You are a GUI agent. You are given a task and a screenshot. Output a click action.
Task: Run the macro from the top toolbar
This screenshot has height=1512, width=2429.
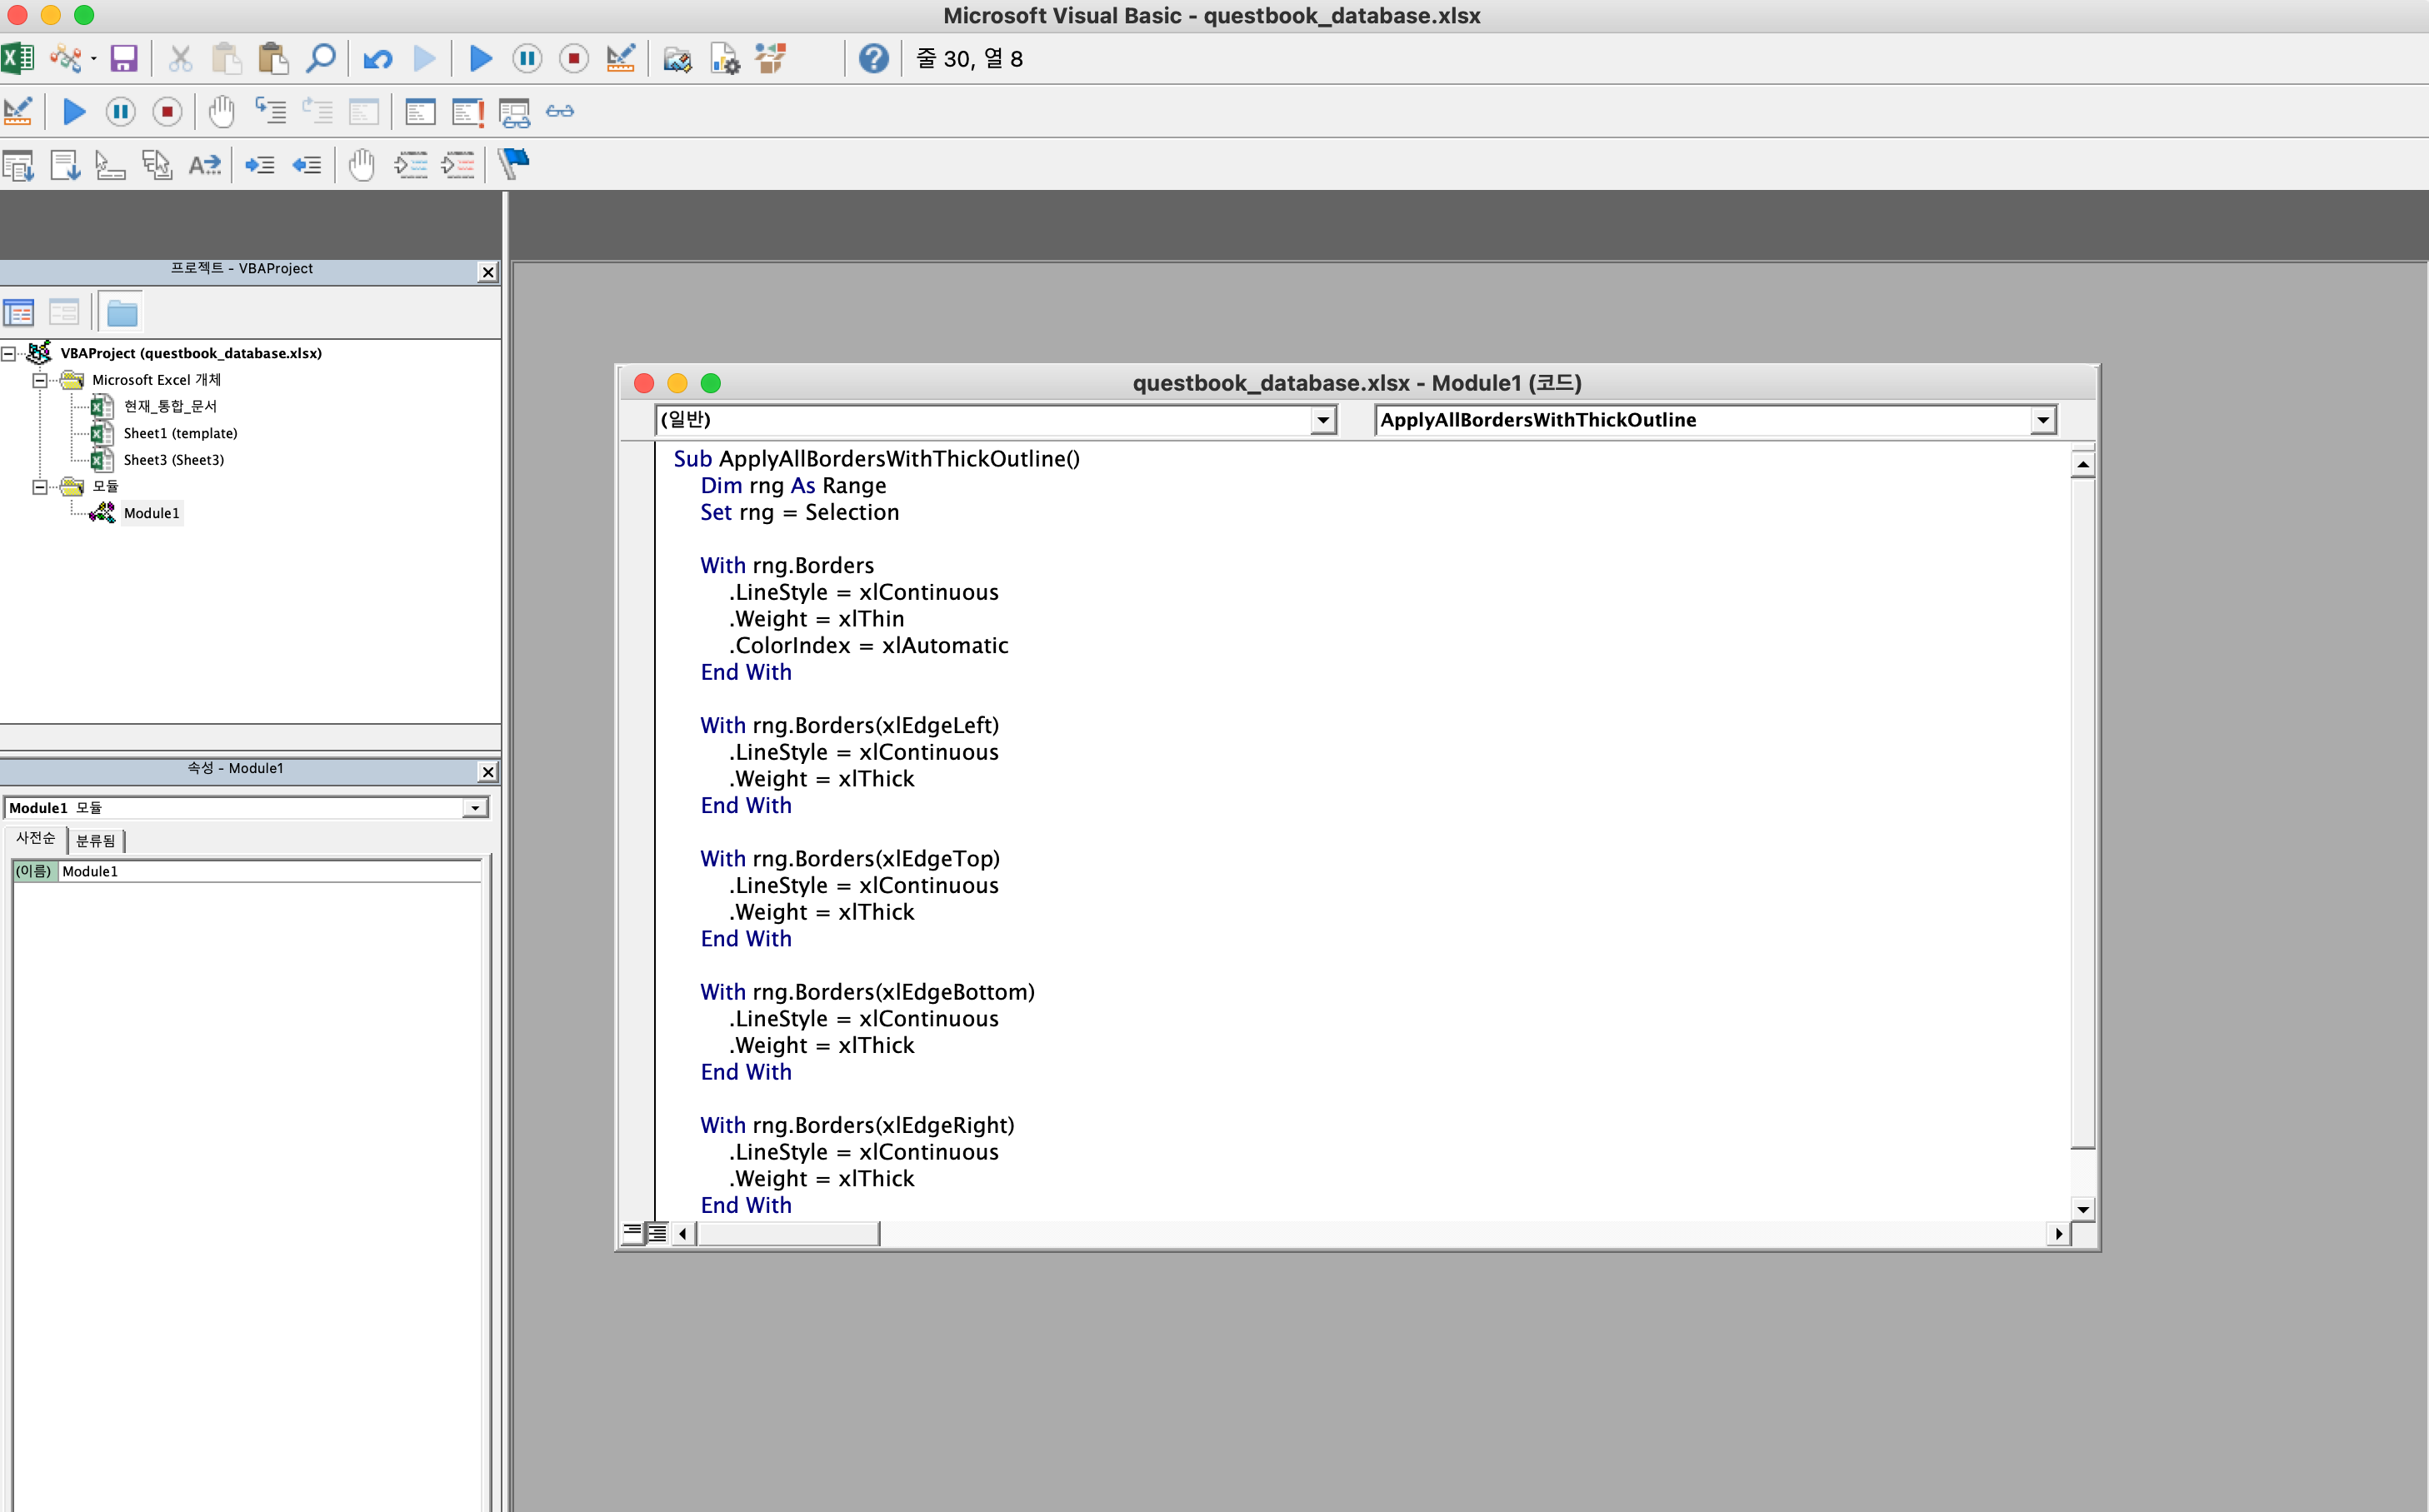481,59
